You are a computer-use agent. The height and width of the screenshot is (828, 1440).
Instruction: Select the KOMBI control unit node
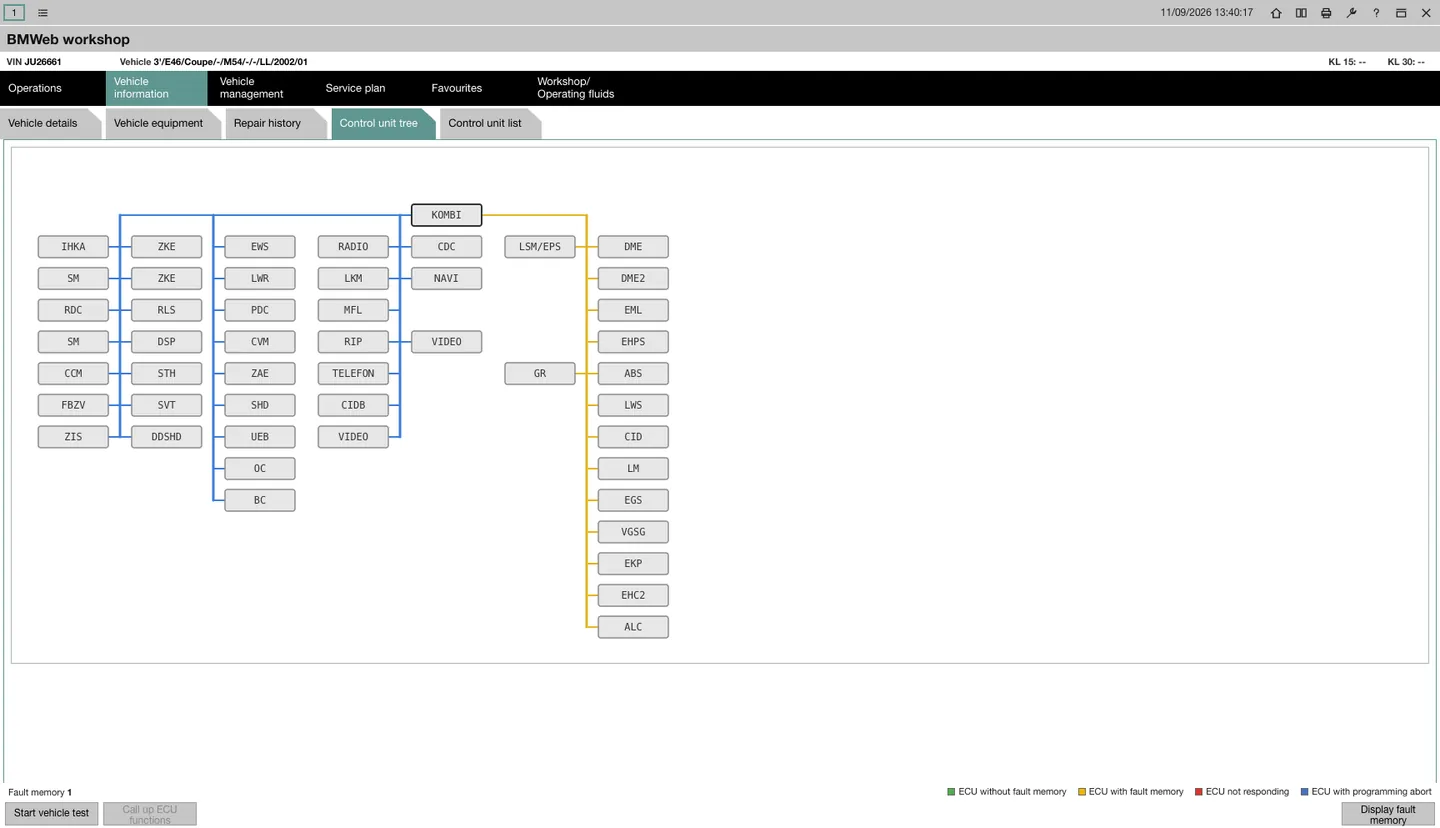tap(446, 215)
